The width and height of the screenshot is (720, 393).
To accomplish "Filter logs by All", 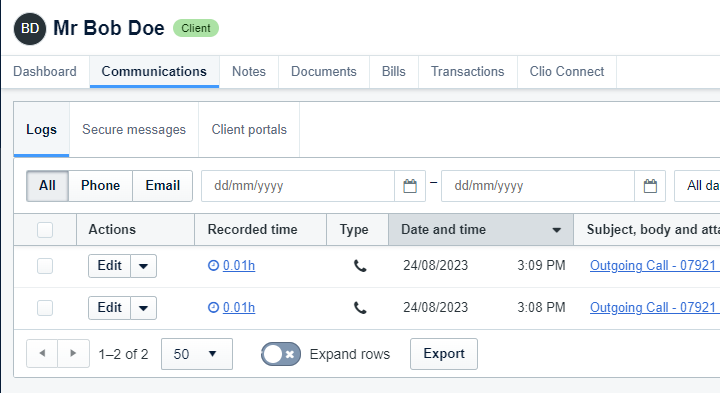I will (x=47, y=185).
